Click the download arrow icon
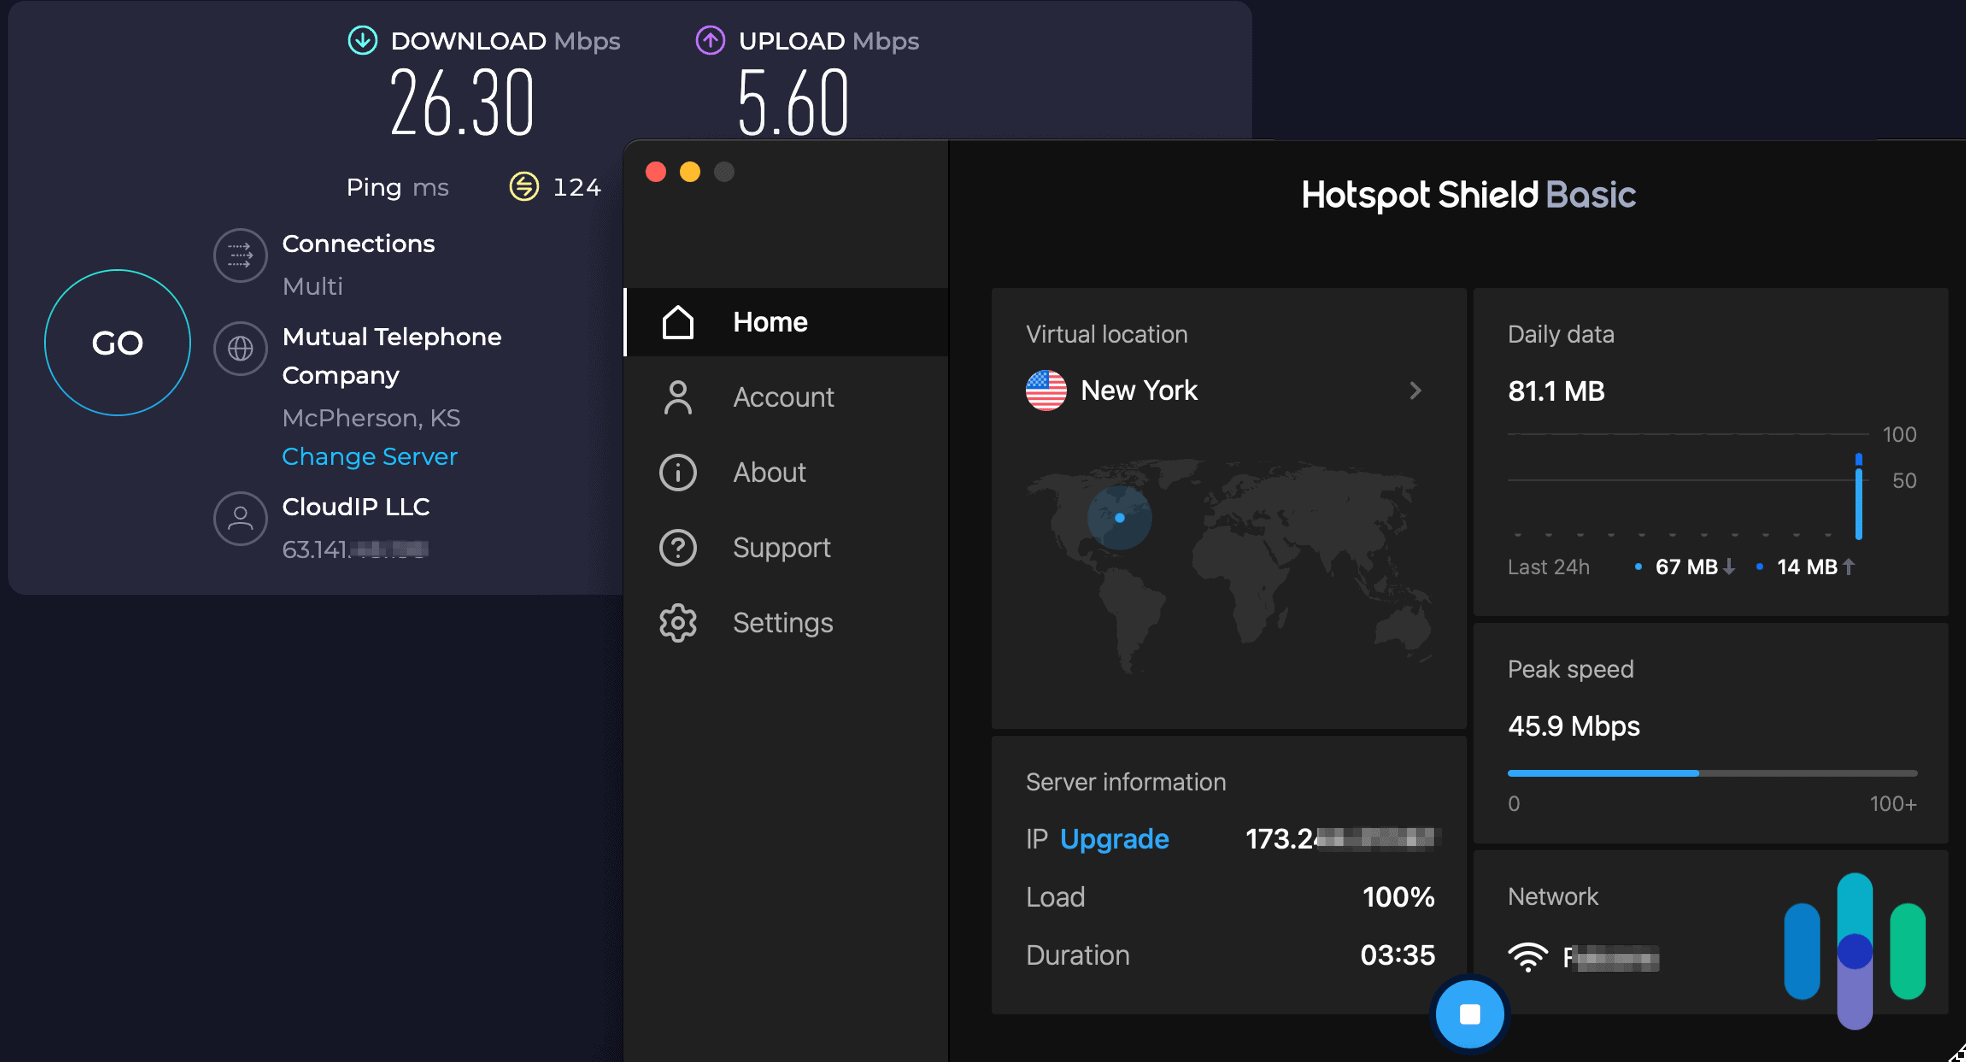Image resolution: width=1966 pixels, height=1062 pixels. coord(361,40)
